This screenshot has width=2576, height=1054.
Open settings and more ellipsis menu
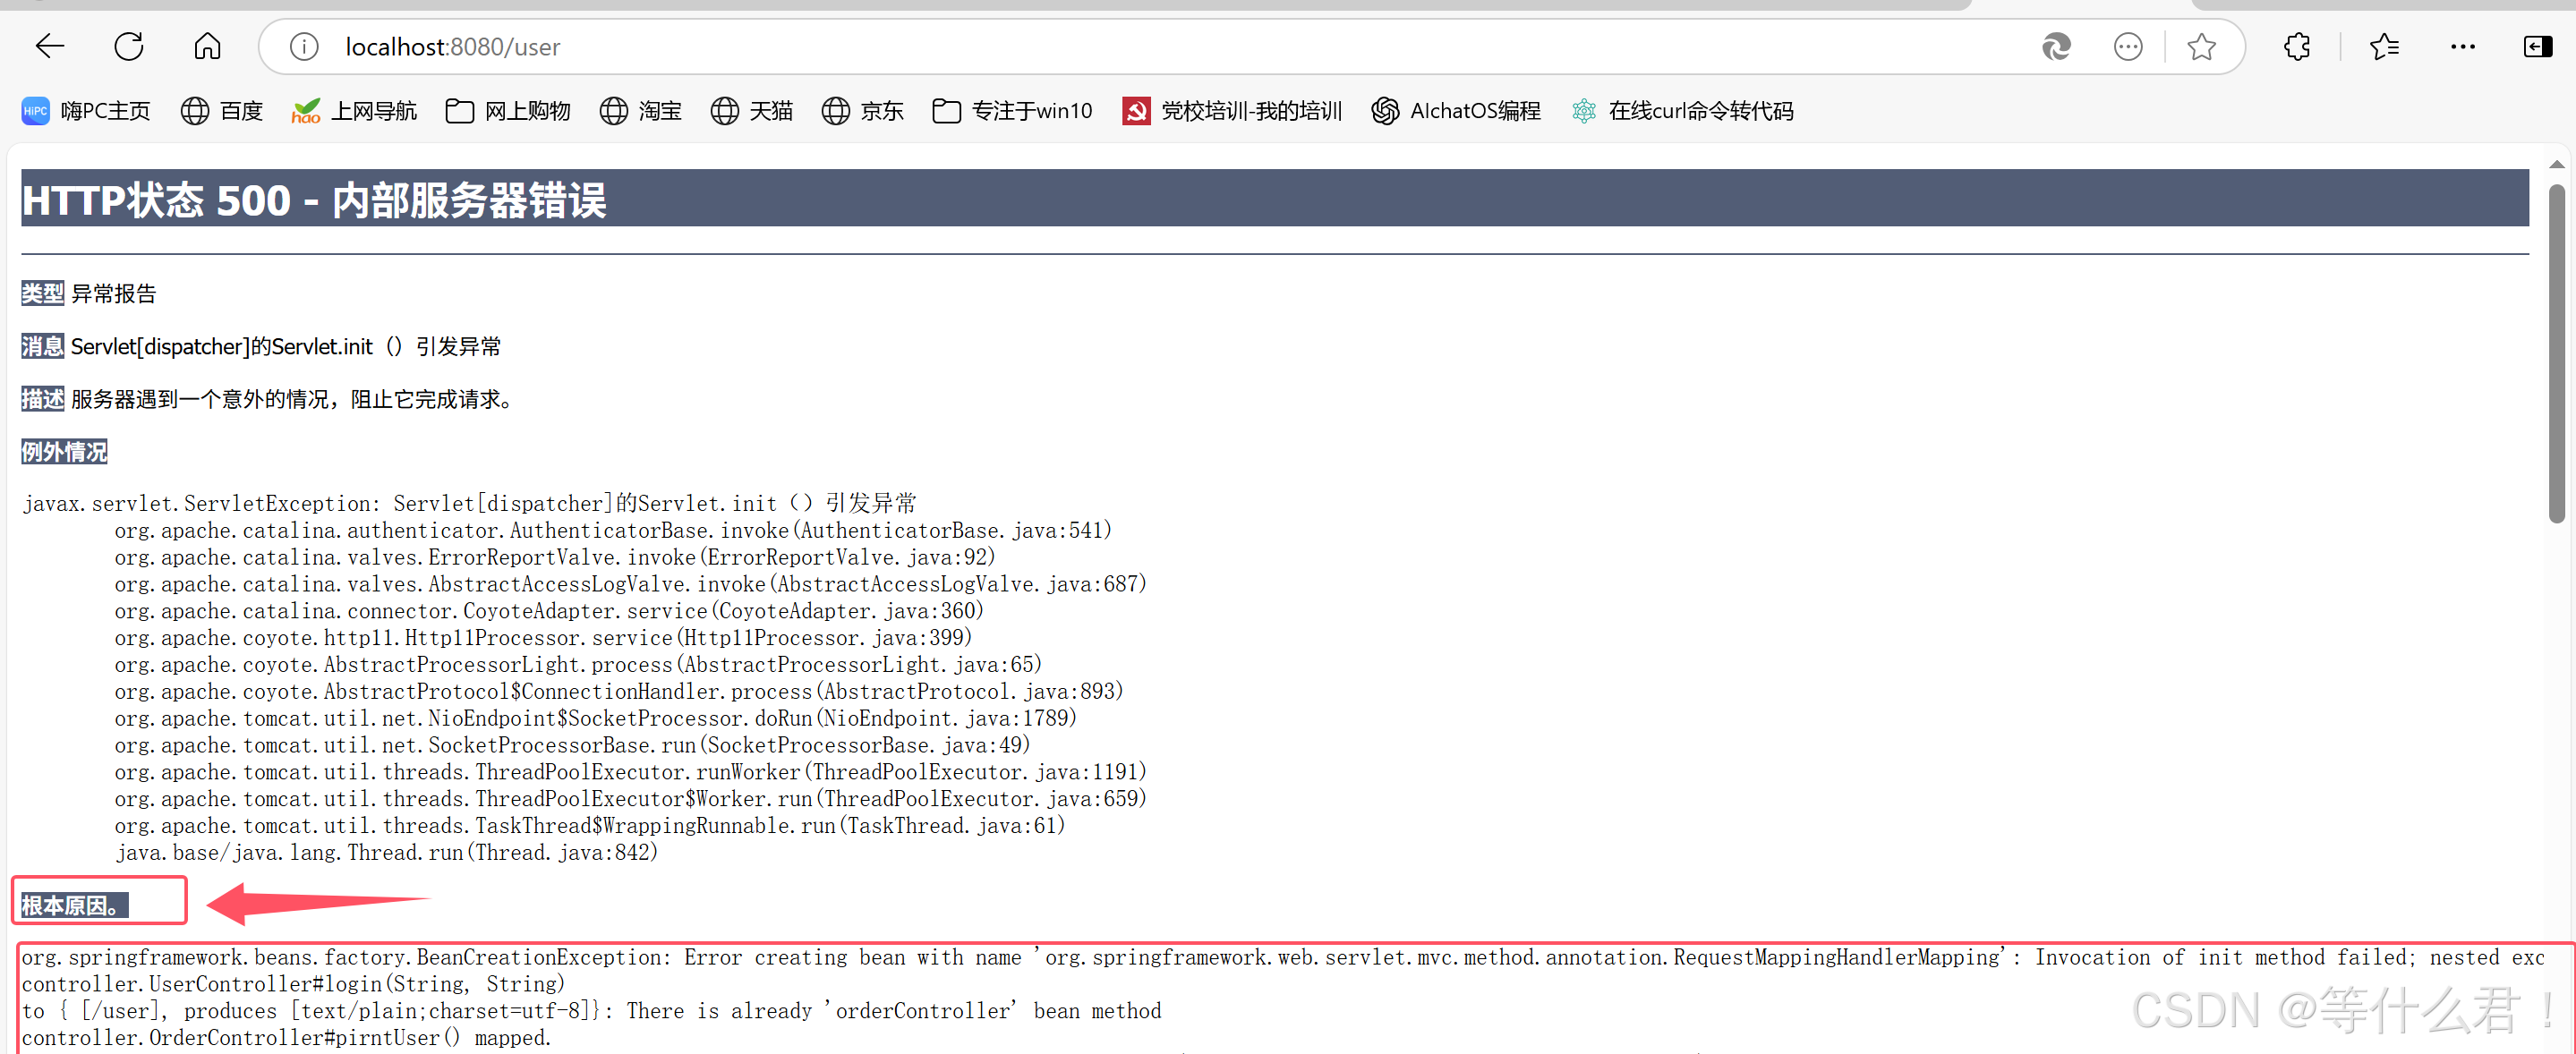pos(2462,47)
